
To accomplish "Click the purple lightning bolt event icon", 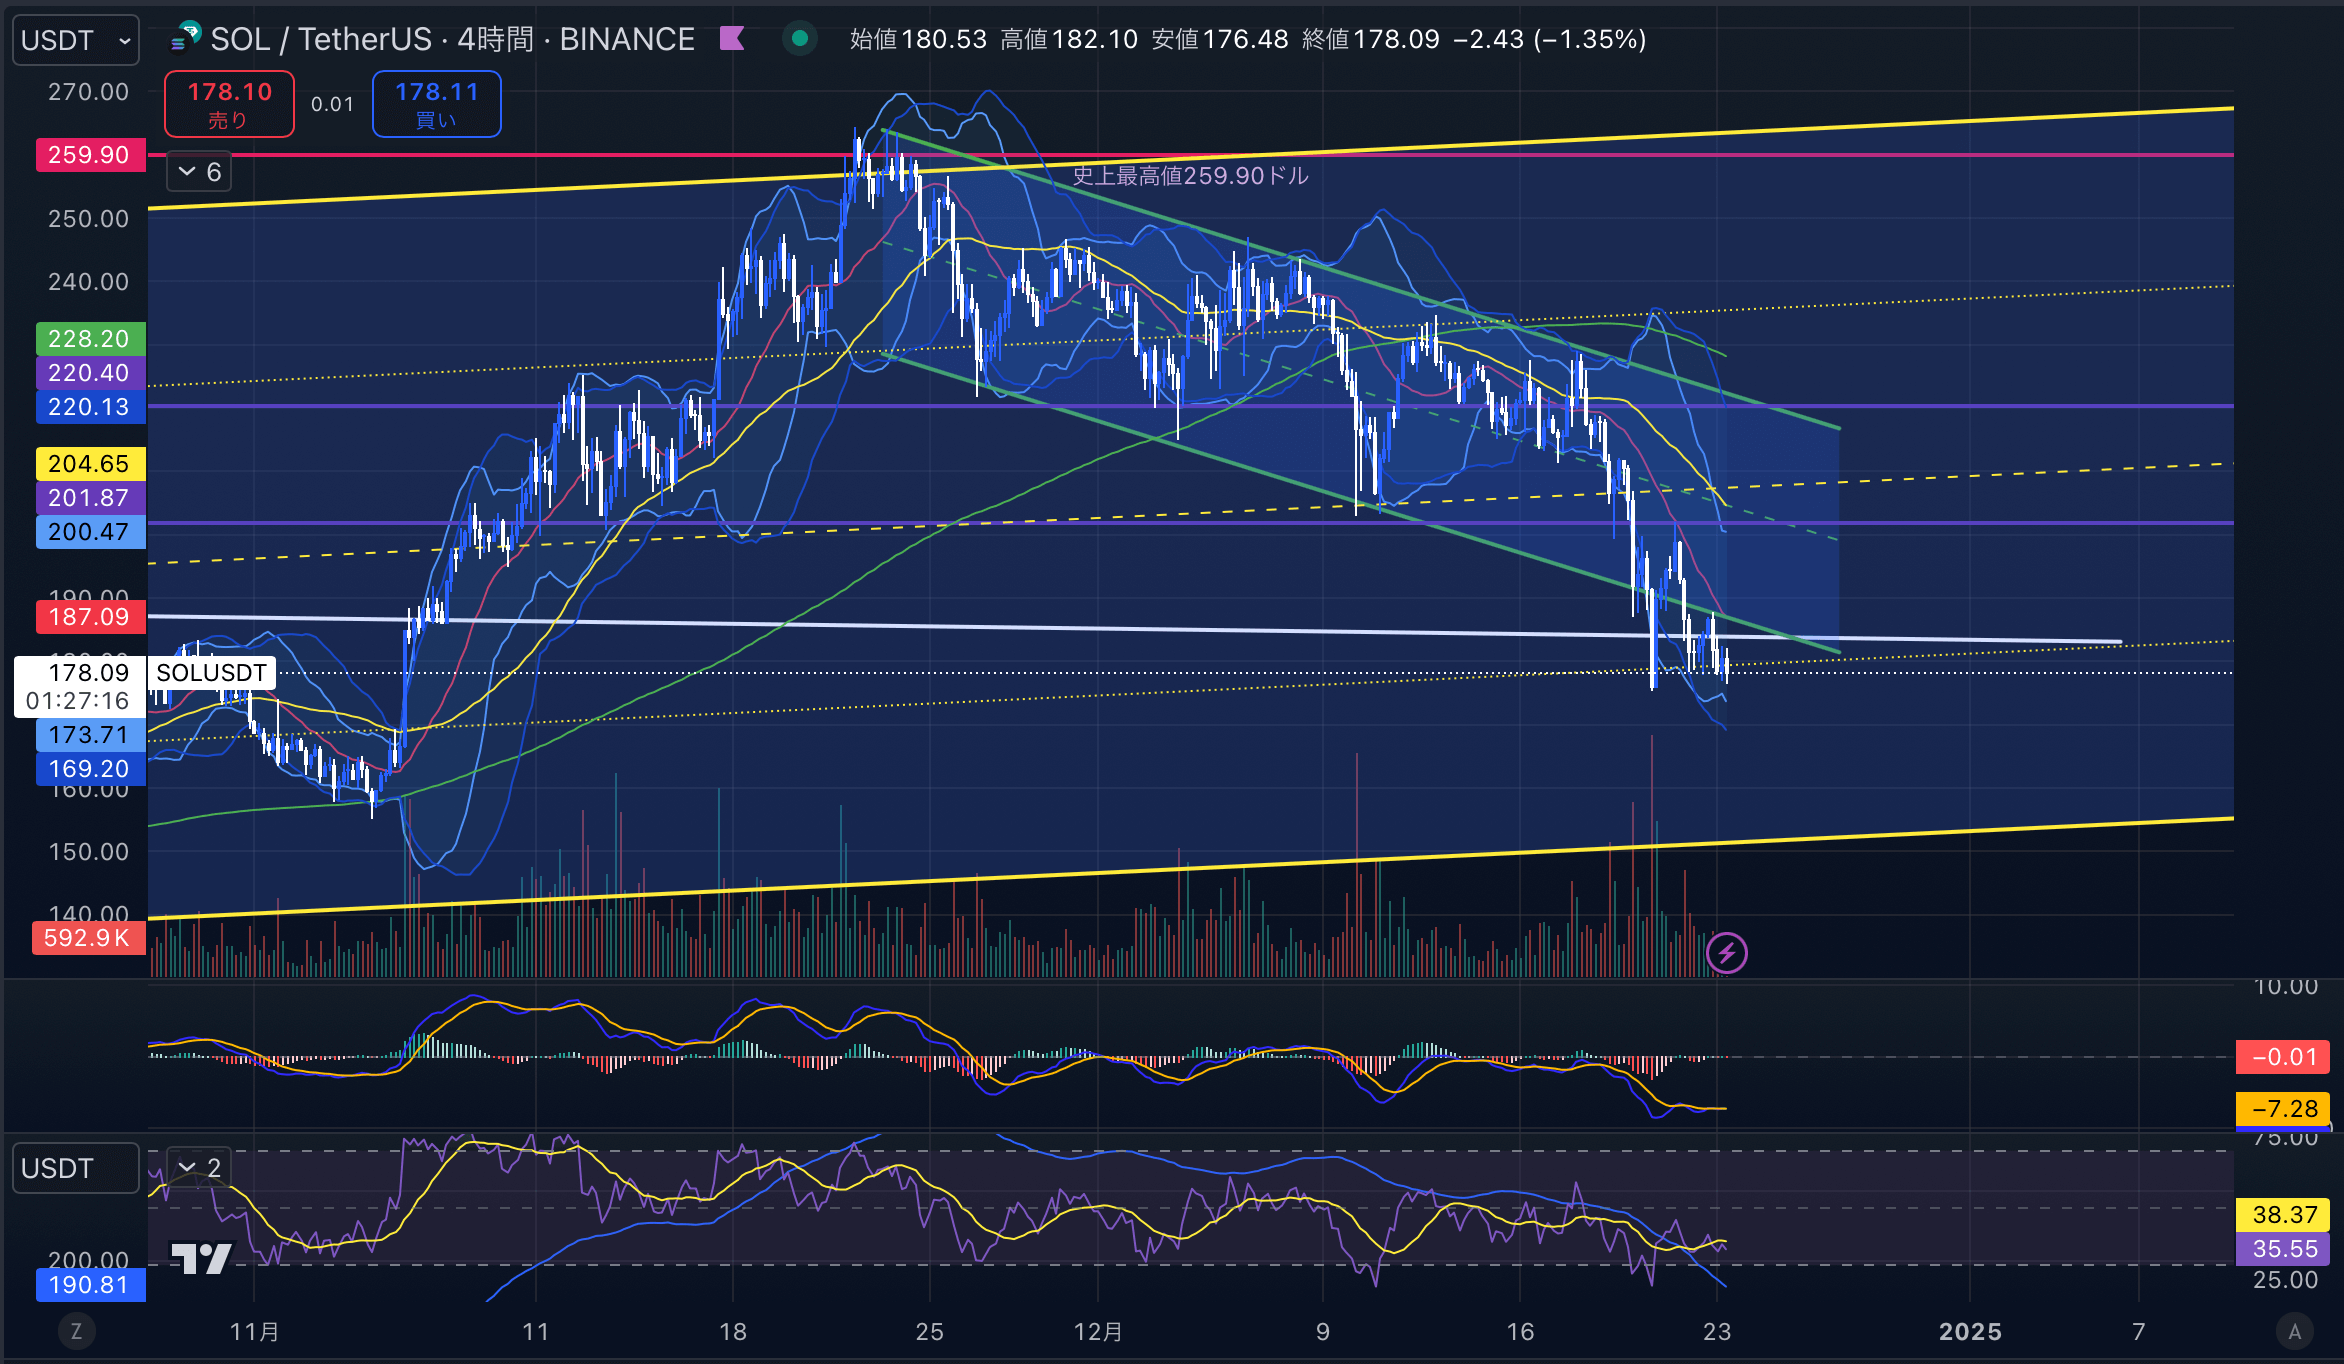I will pyautogui.click(x=1727, y=953).
